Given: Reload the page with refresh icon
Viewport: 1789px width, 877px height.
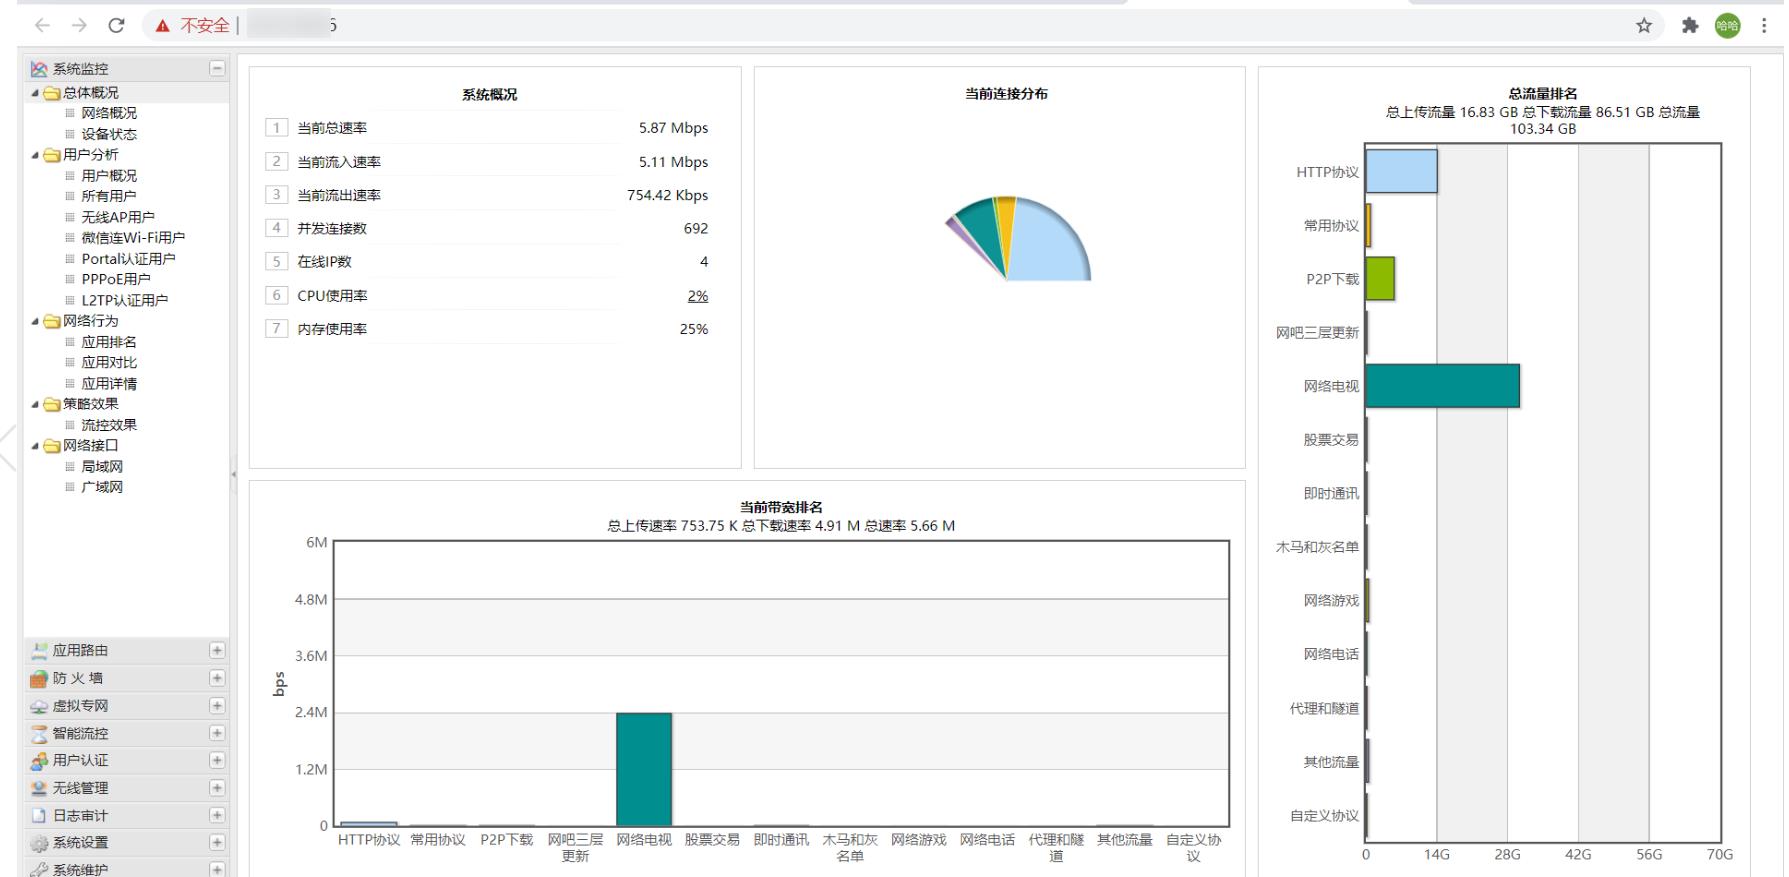Looking at the screenshot, I should coord(116,26).
